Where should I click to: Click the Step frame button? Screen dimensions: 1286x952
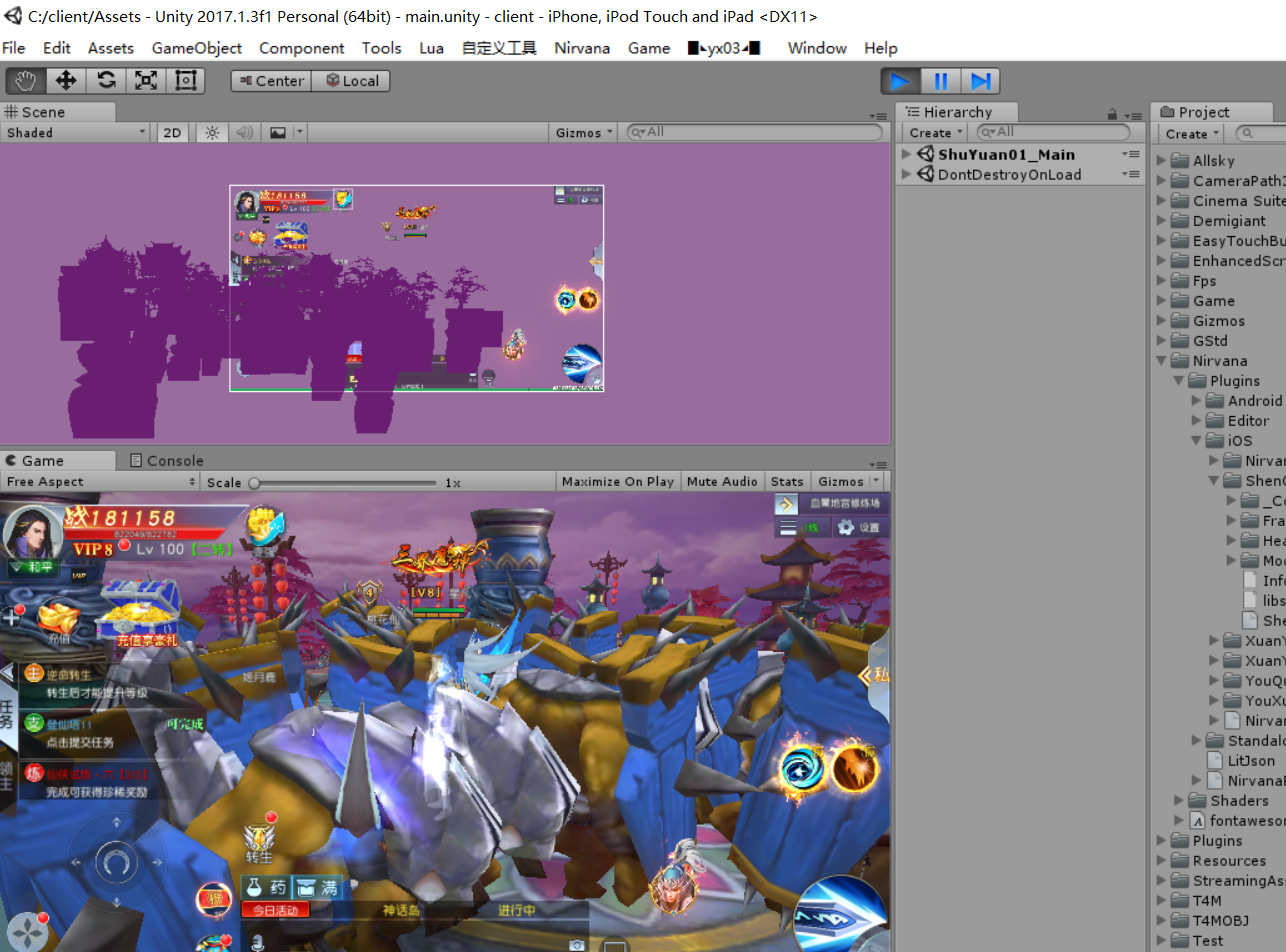[980, 81]
